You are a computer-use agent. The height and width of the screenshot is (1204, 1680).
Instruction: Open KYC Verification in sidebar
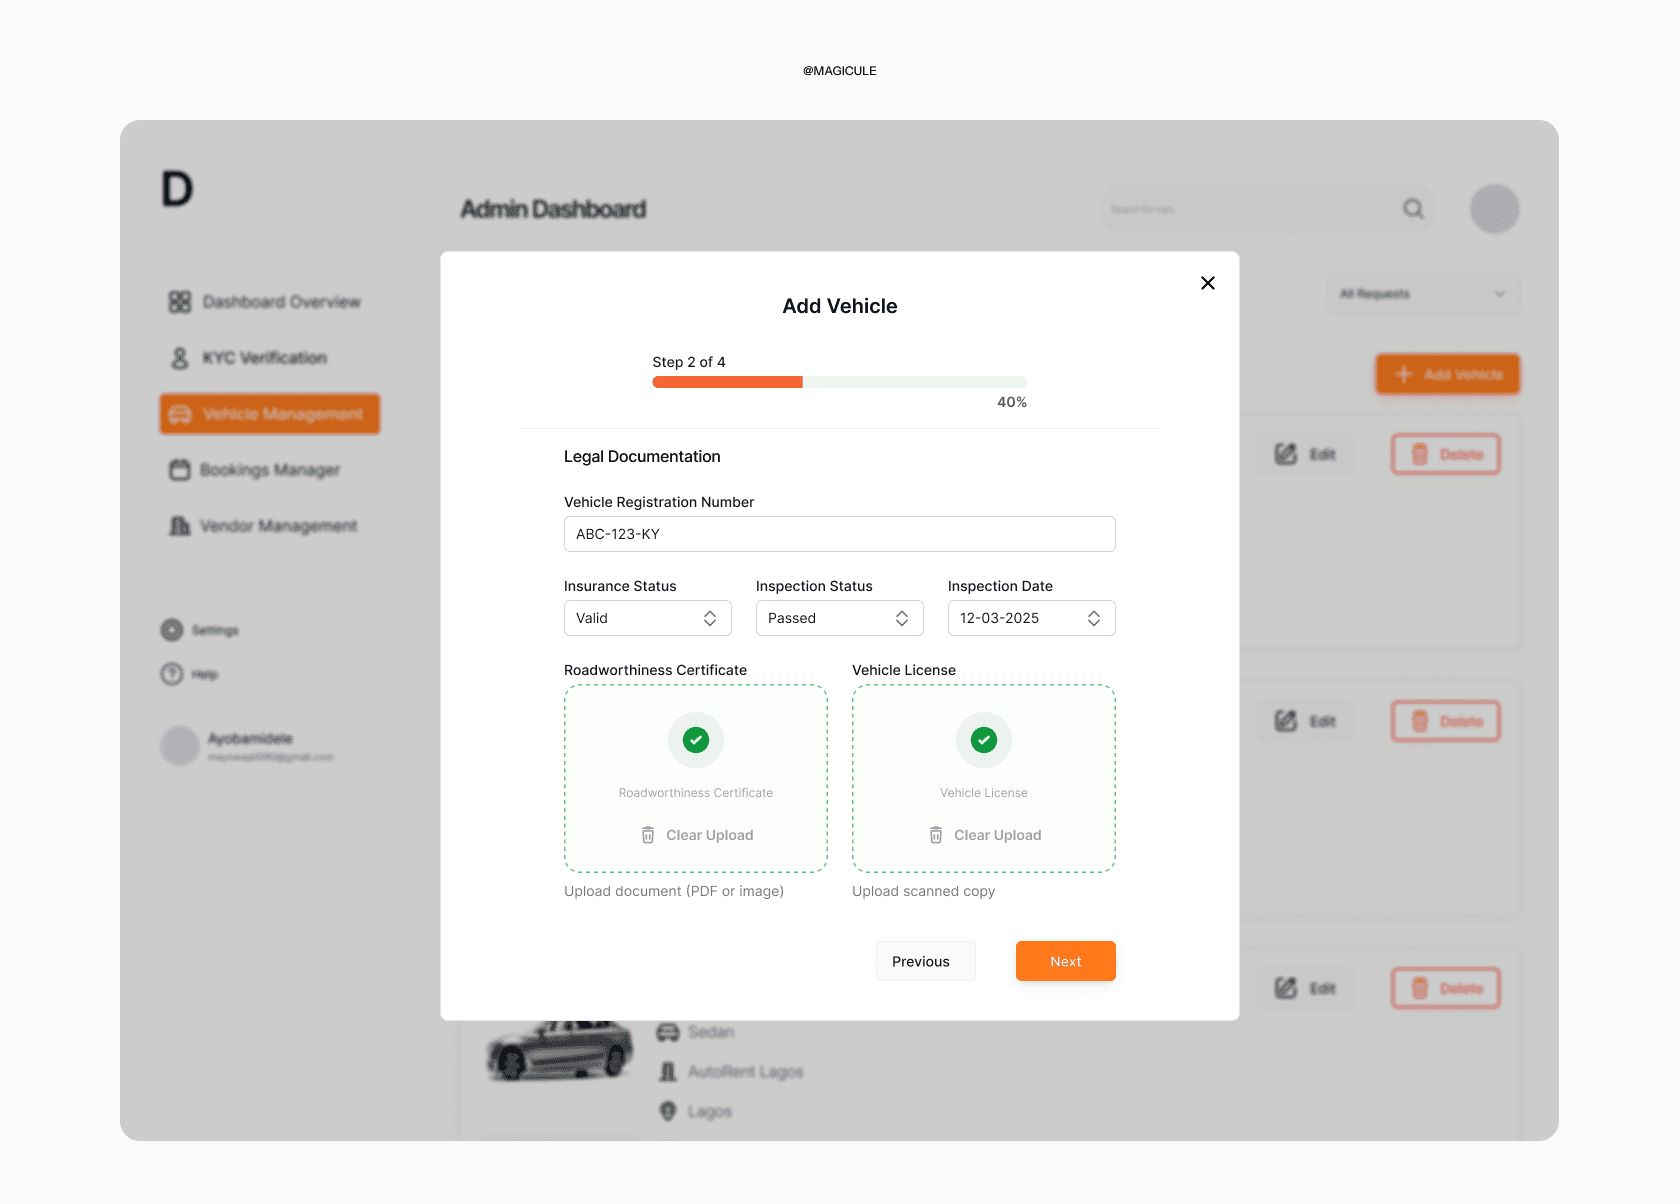[x=248, y=358]
